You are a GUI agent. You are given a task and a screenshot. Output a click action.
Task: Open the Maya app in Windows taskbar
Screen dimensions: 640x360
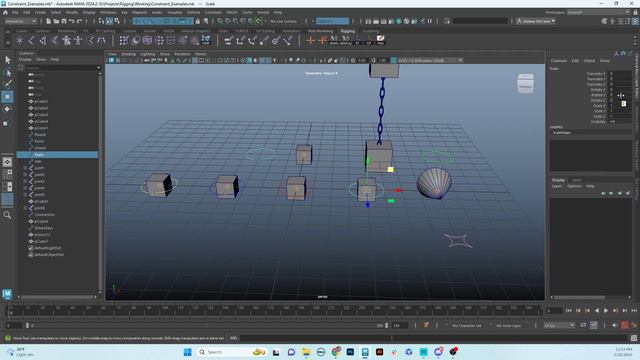[x=365, y=352]
